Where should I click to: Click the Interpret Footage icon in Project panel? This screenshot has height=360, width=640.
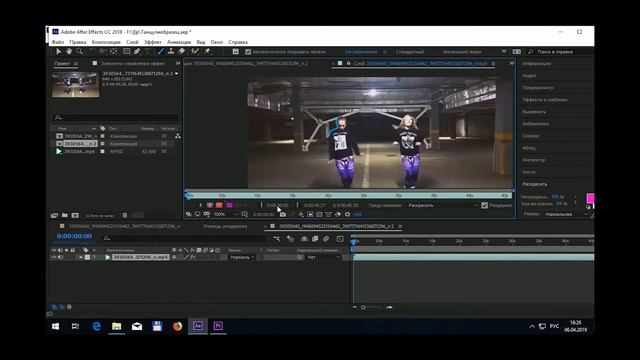pyautogui.click(x=54, y=216)
